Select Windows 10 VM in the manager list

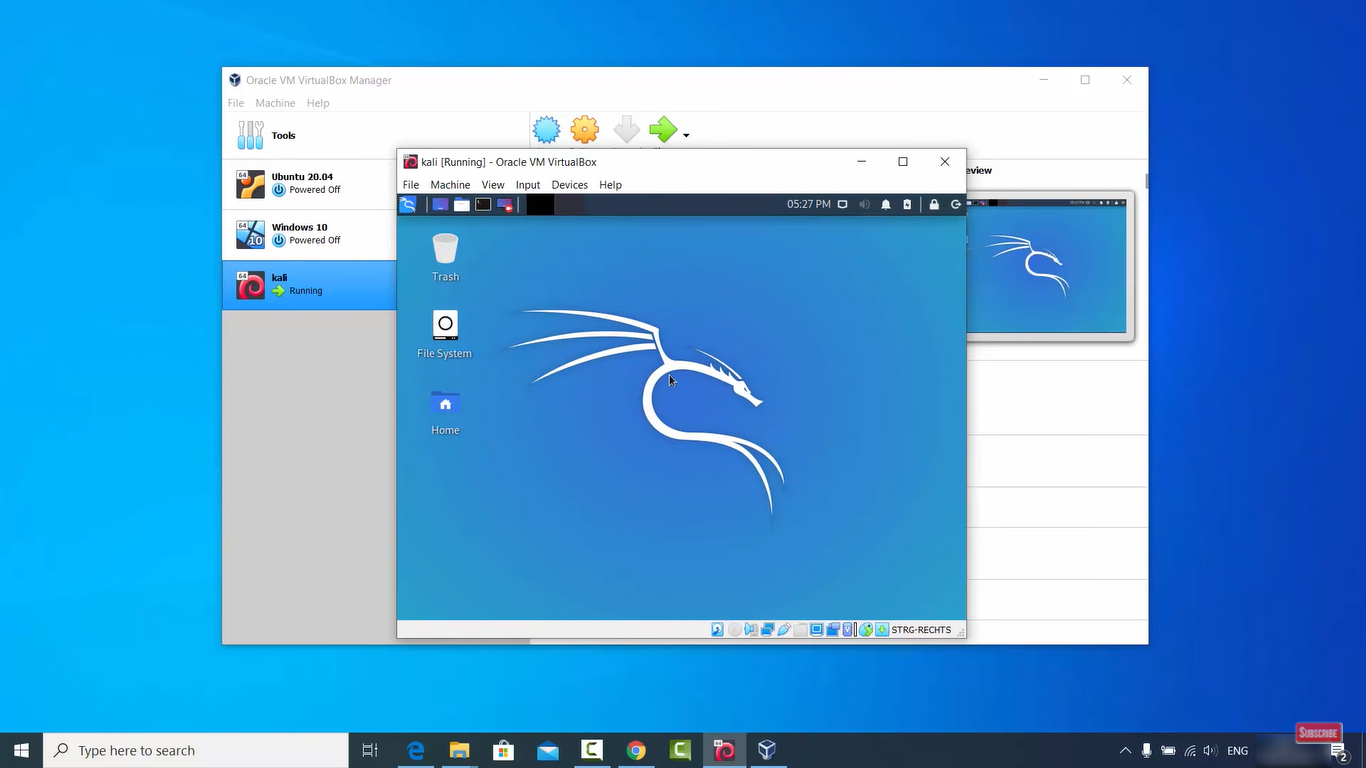tap(309, 234)
